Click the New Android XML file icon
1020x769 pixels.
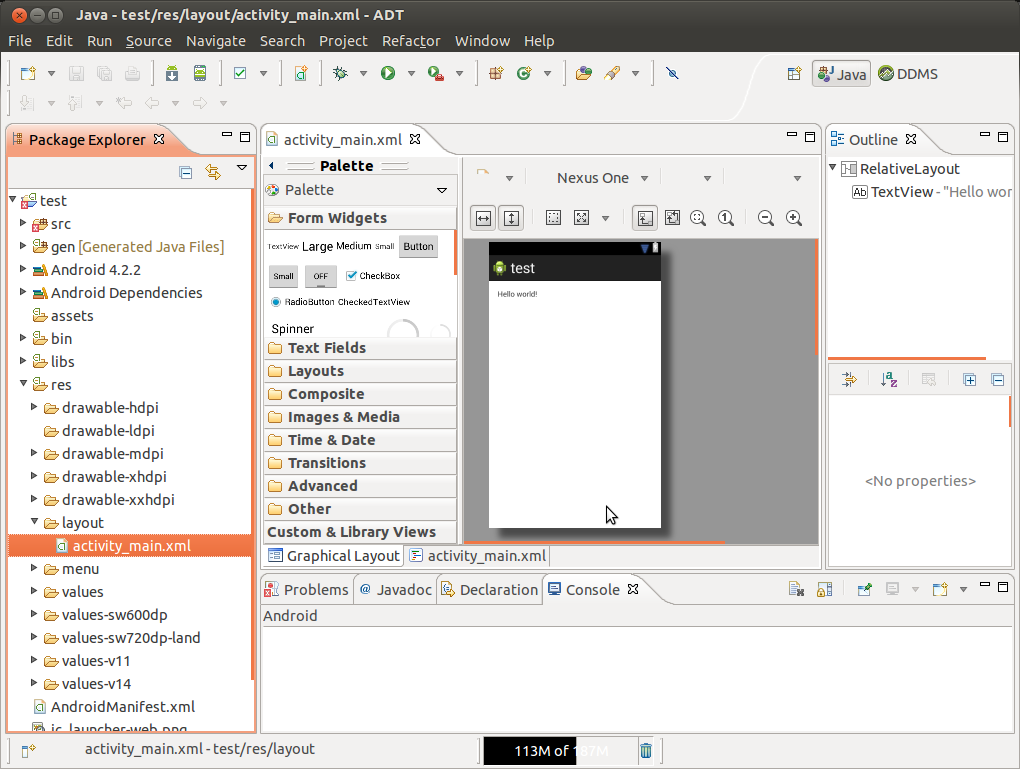pyautogui.click(x=301, y=74)
